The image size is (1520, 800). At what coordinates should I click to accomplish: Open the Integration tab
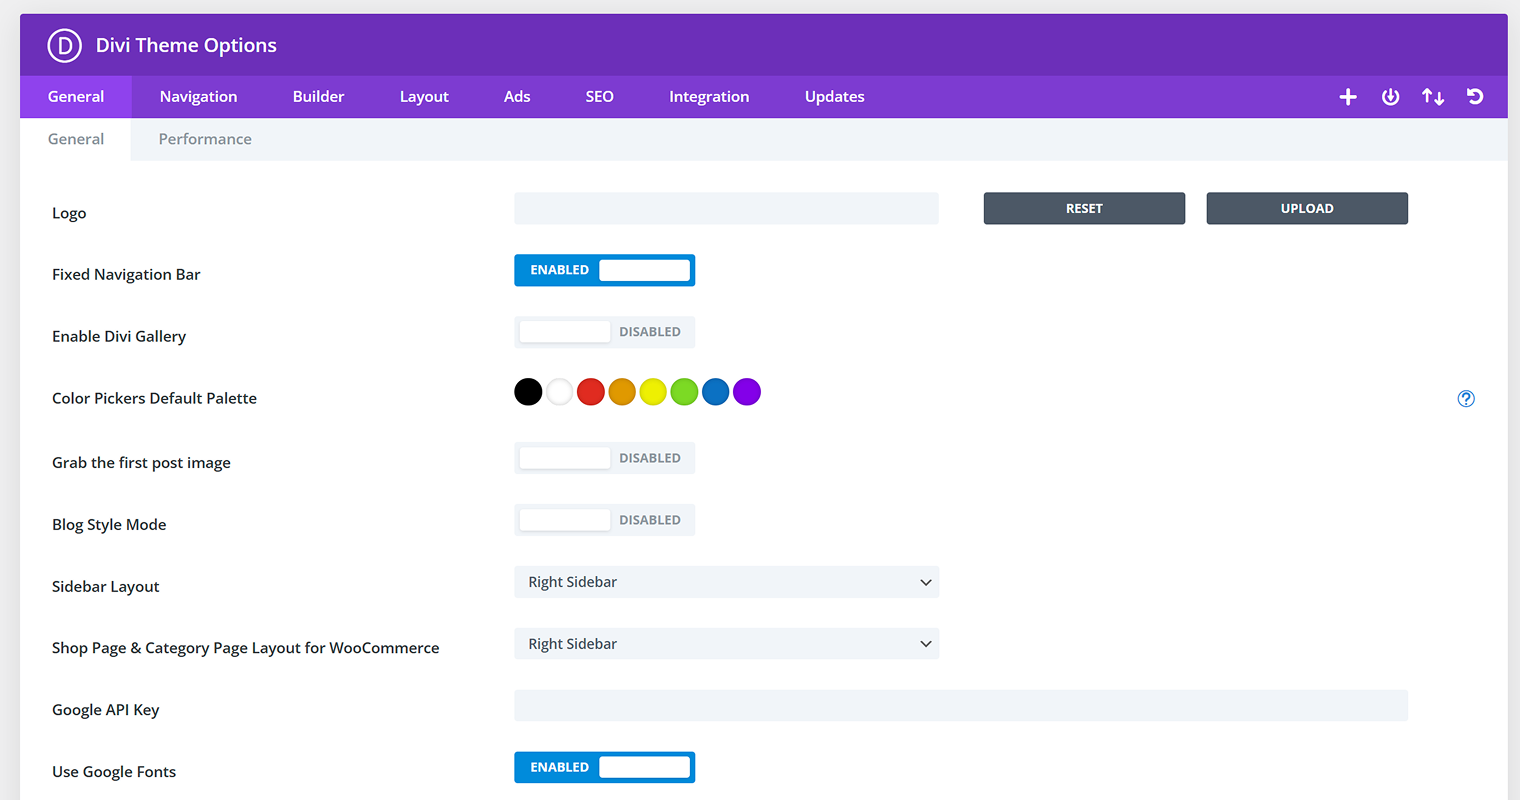click(x=709, y=97)
